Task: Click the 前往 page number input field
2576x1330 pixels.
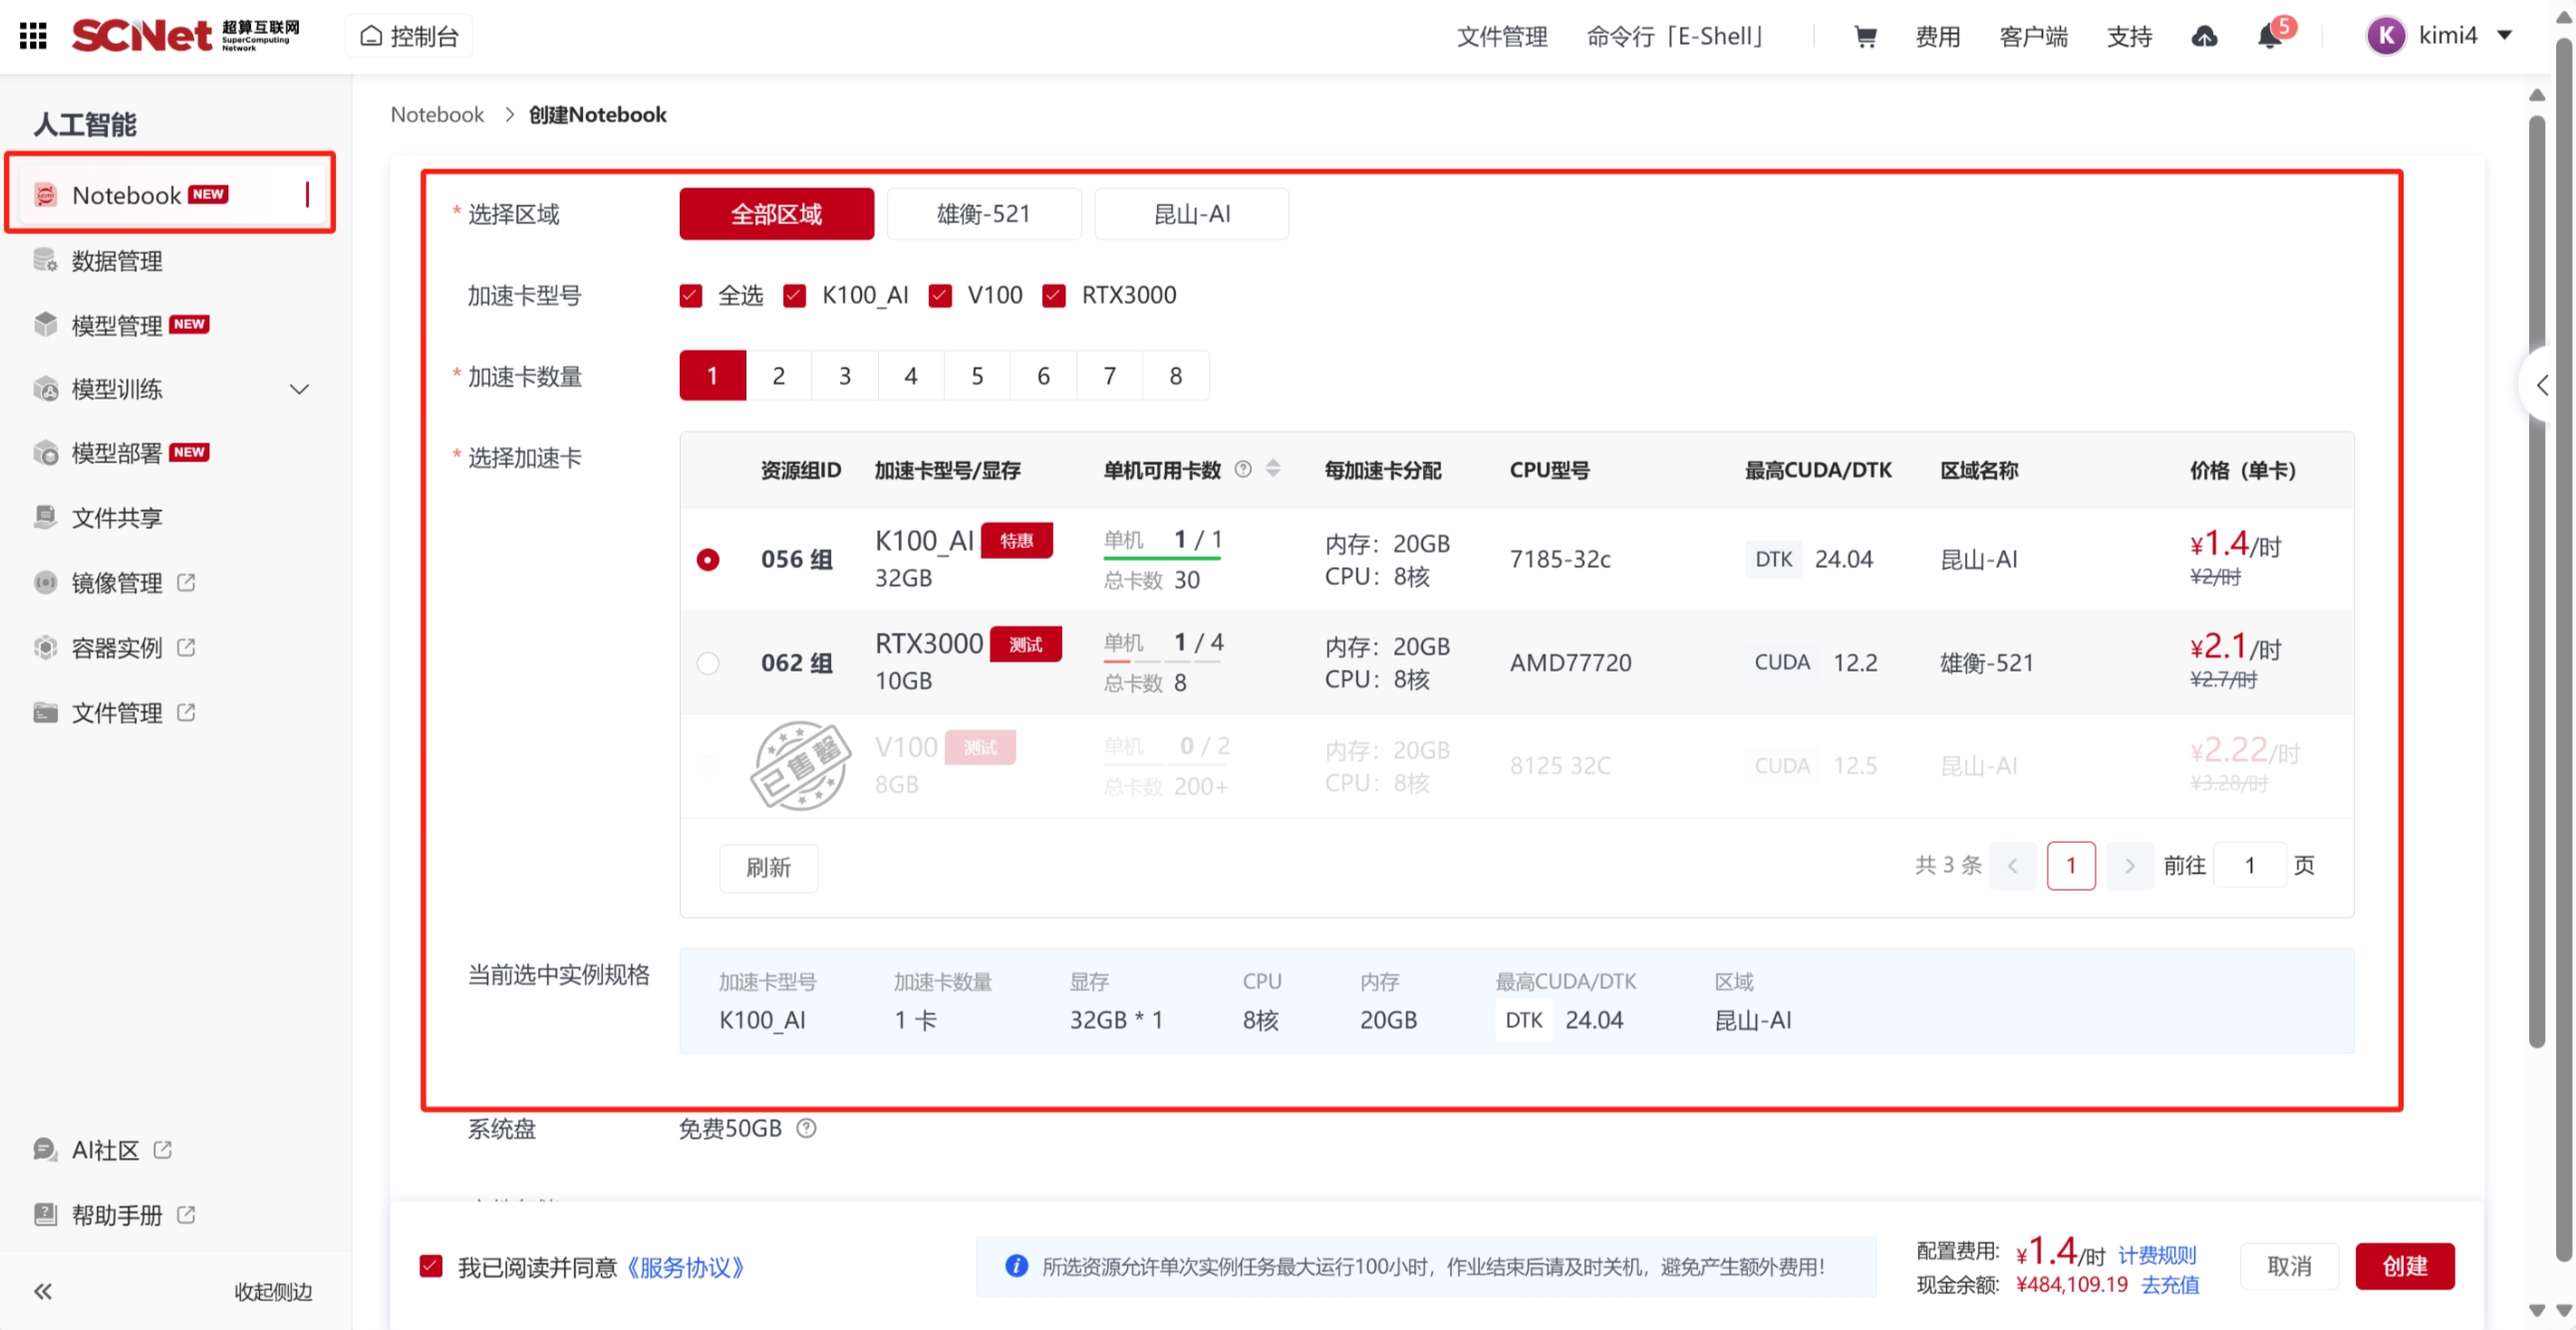Action: pyautogui.click(x=2249, y=865)
